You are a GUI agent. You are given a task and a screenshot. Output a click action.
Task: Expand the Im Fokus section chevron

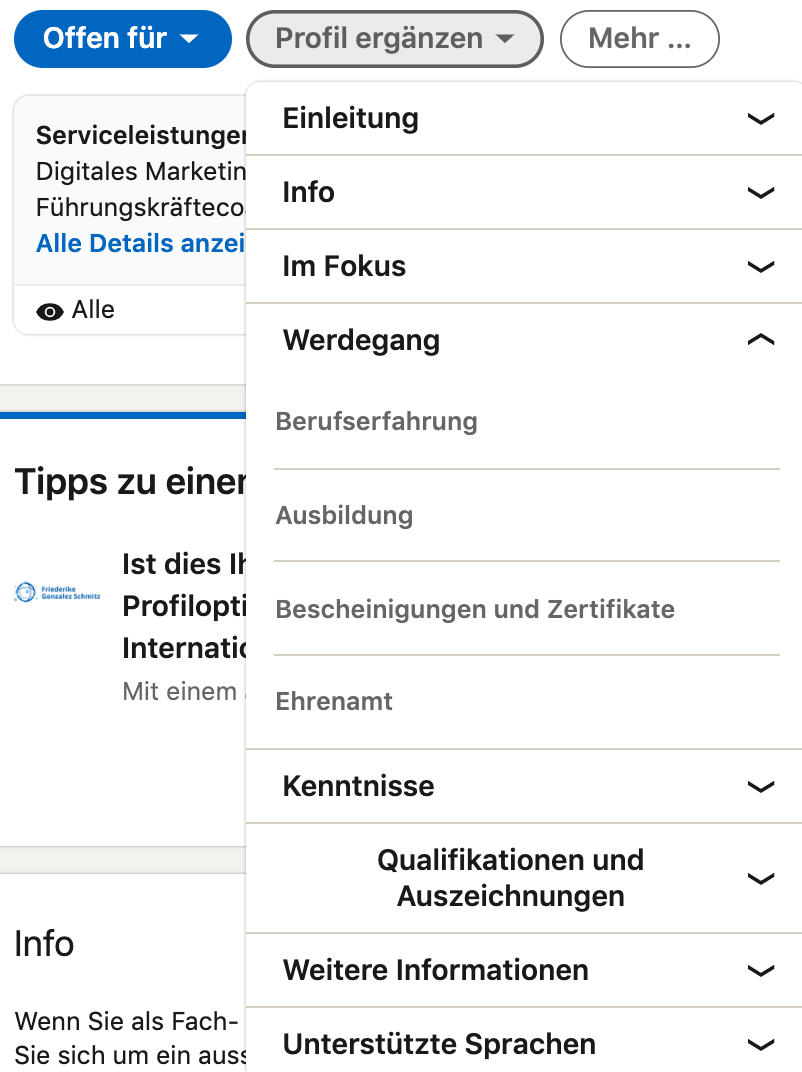pos(760,267)
